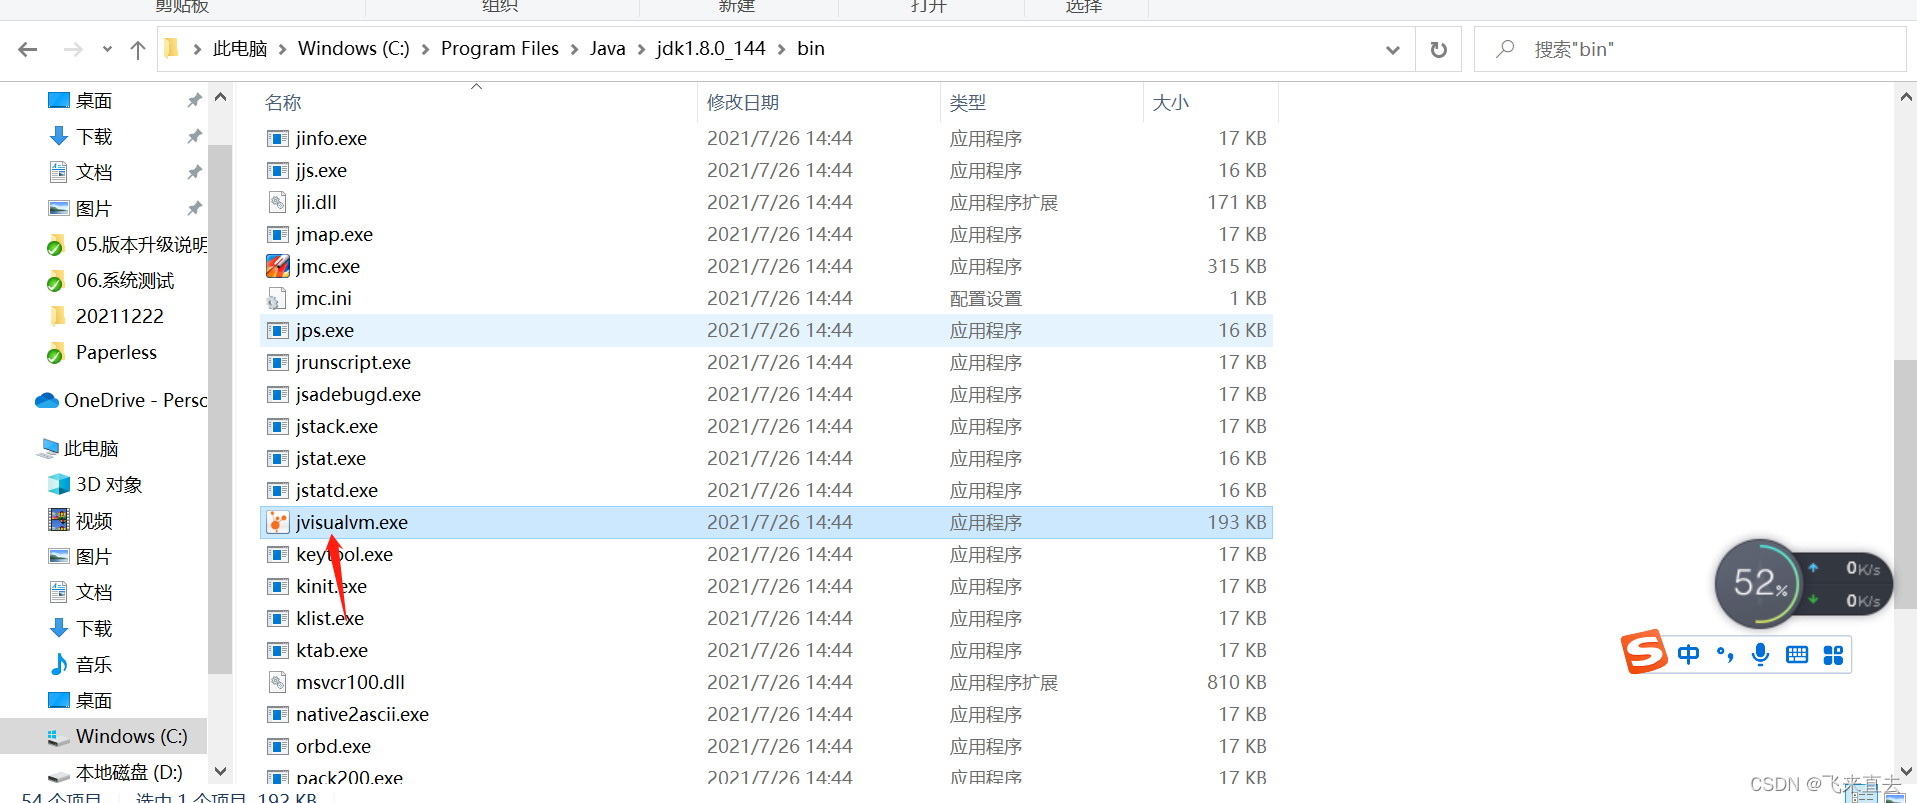Navigate to 此电脑 breadcrumb
The width and height of the screenshot is (1917, 803).
[240, 49]
